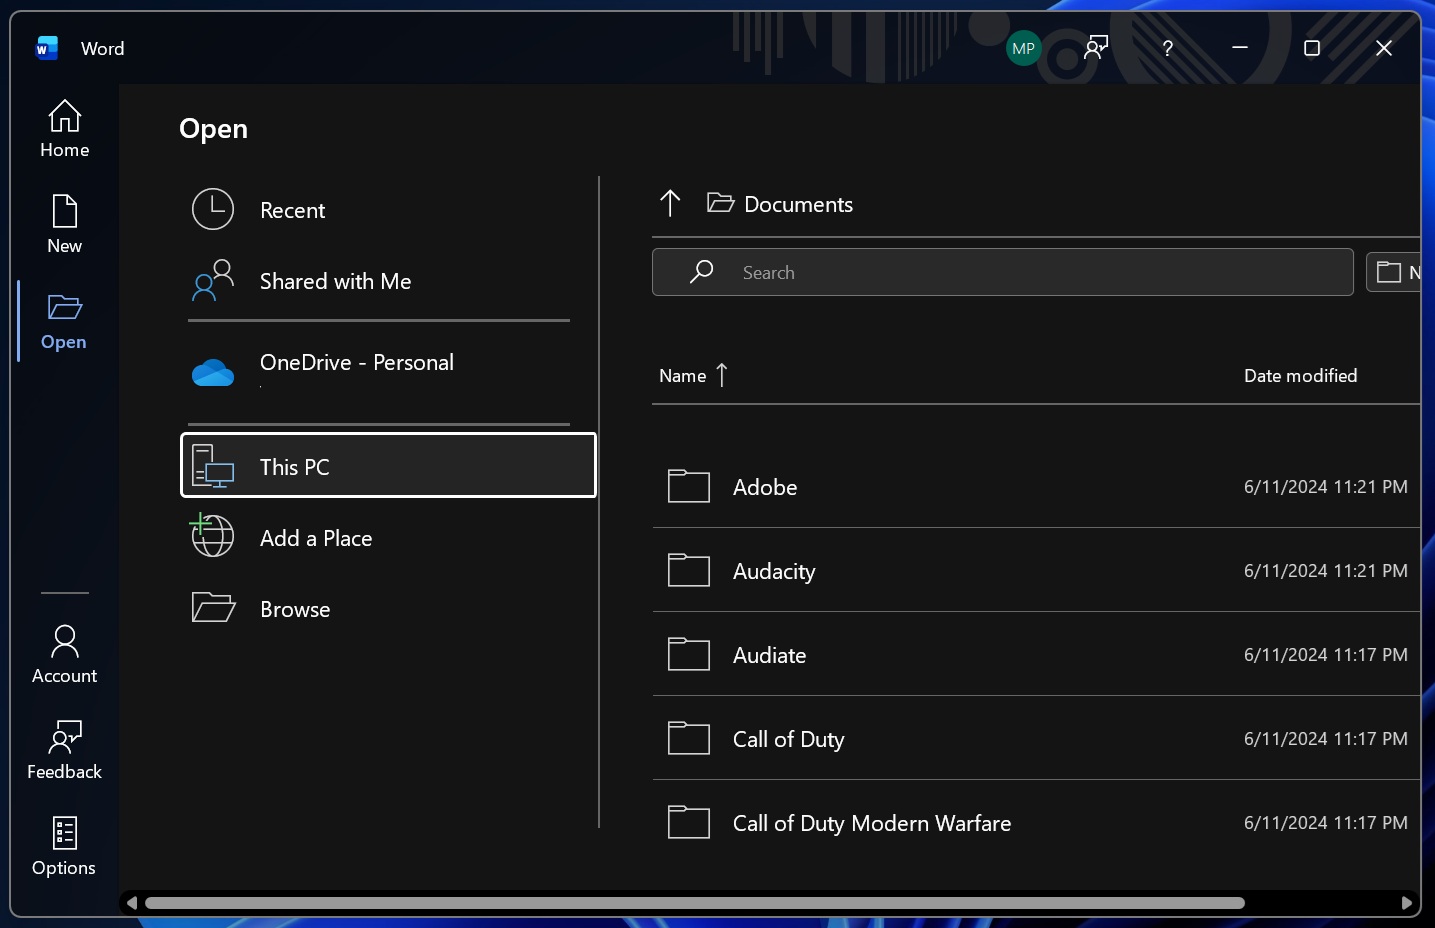Click Browse to open file dialog
1435x928 pixels.
tap(294, 609)
